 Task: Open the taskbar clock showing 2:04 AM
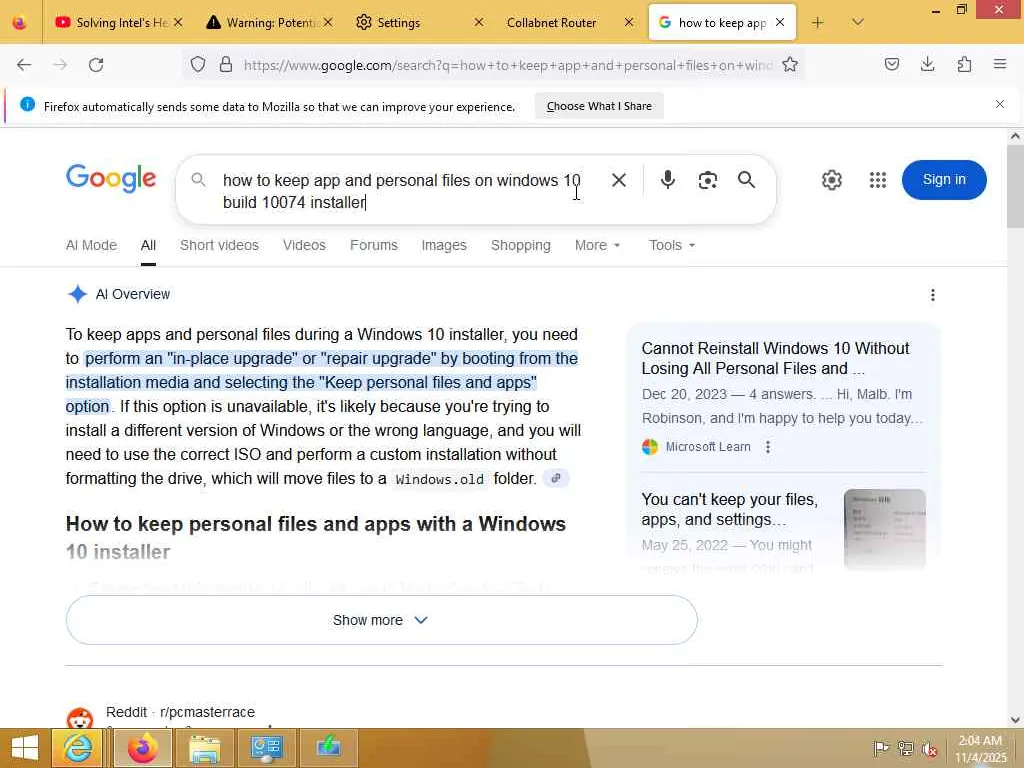click(x=980, y=748)
